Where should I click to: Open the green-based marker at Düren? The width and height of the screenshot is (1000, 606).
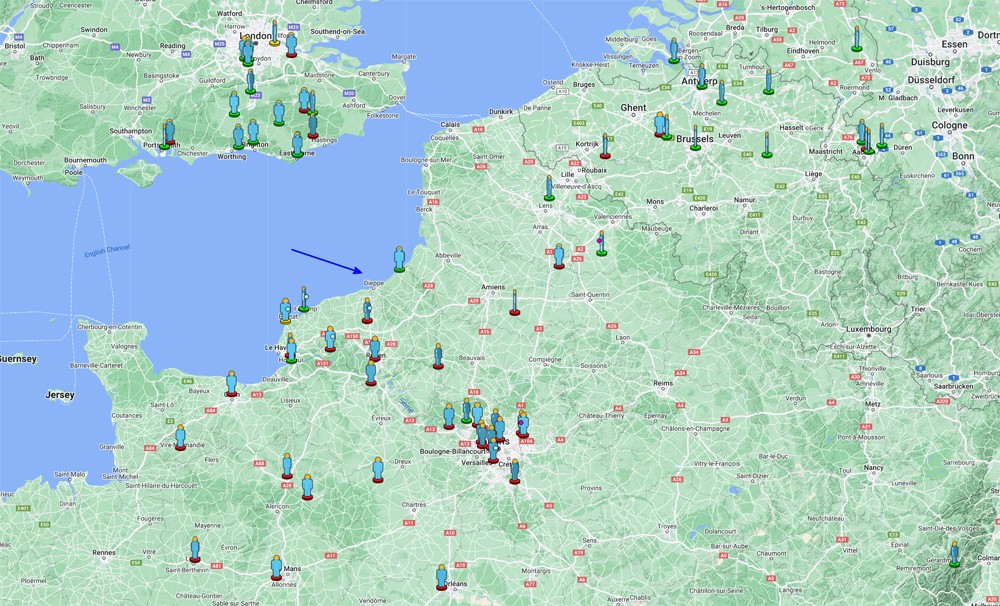click(882, 137)
